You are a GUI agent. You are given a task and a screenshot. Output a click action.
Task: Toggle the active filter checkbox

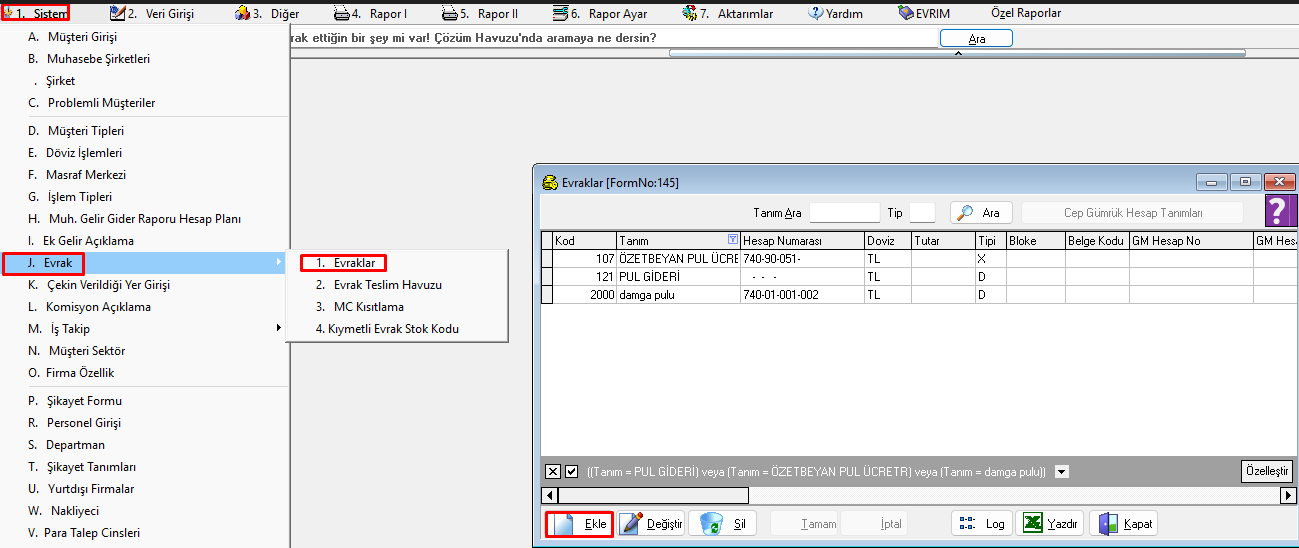coord(572,472)
